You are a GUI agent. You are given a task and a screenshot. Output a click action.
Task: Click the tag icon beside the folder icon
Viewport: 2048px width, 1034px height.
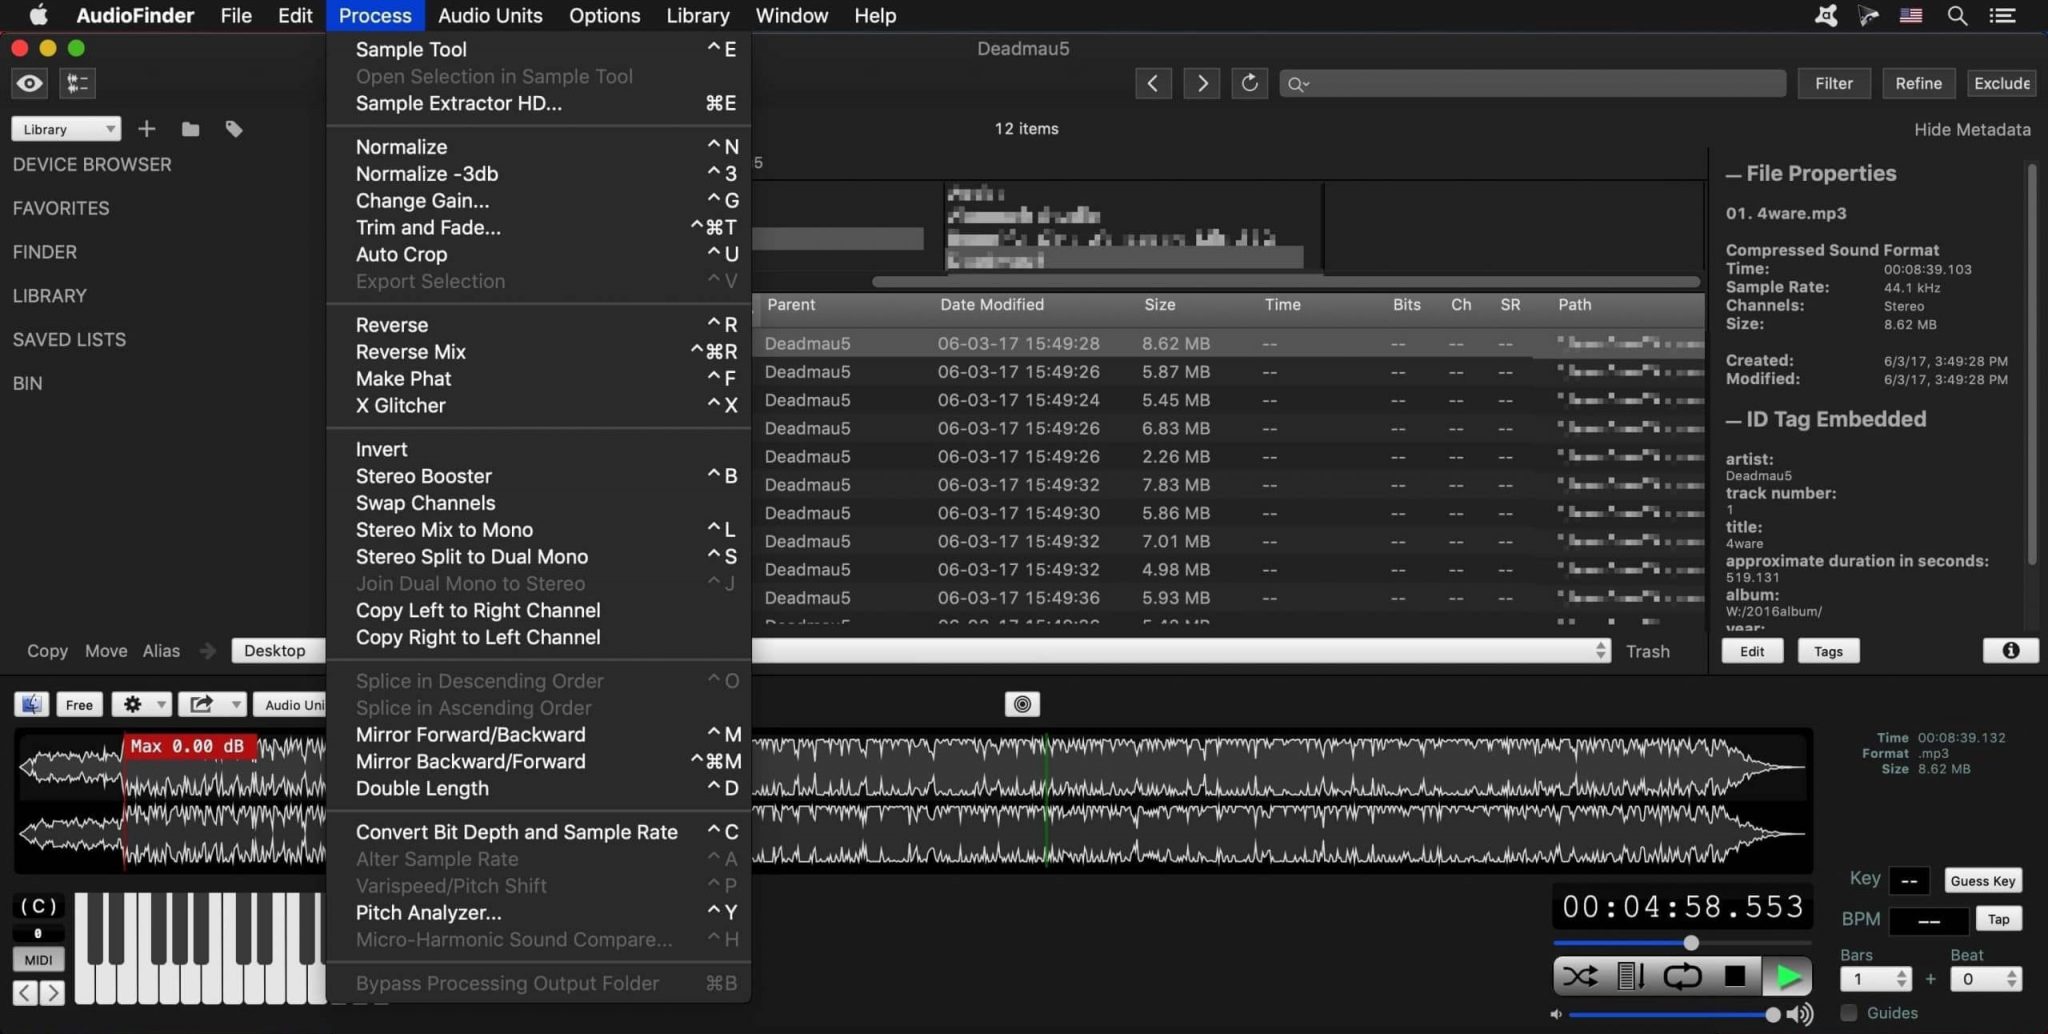tap(234, 128)
